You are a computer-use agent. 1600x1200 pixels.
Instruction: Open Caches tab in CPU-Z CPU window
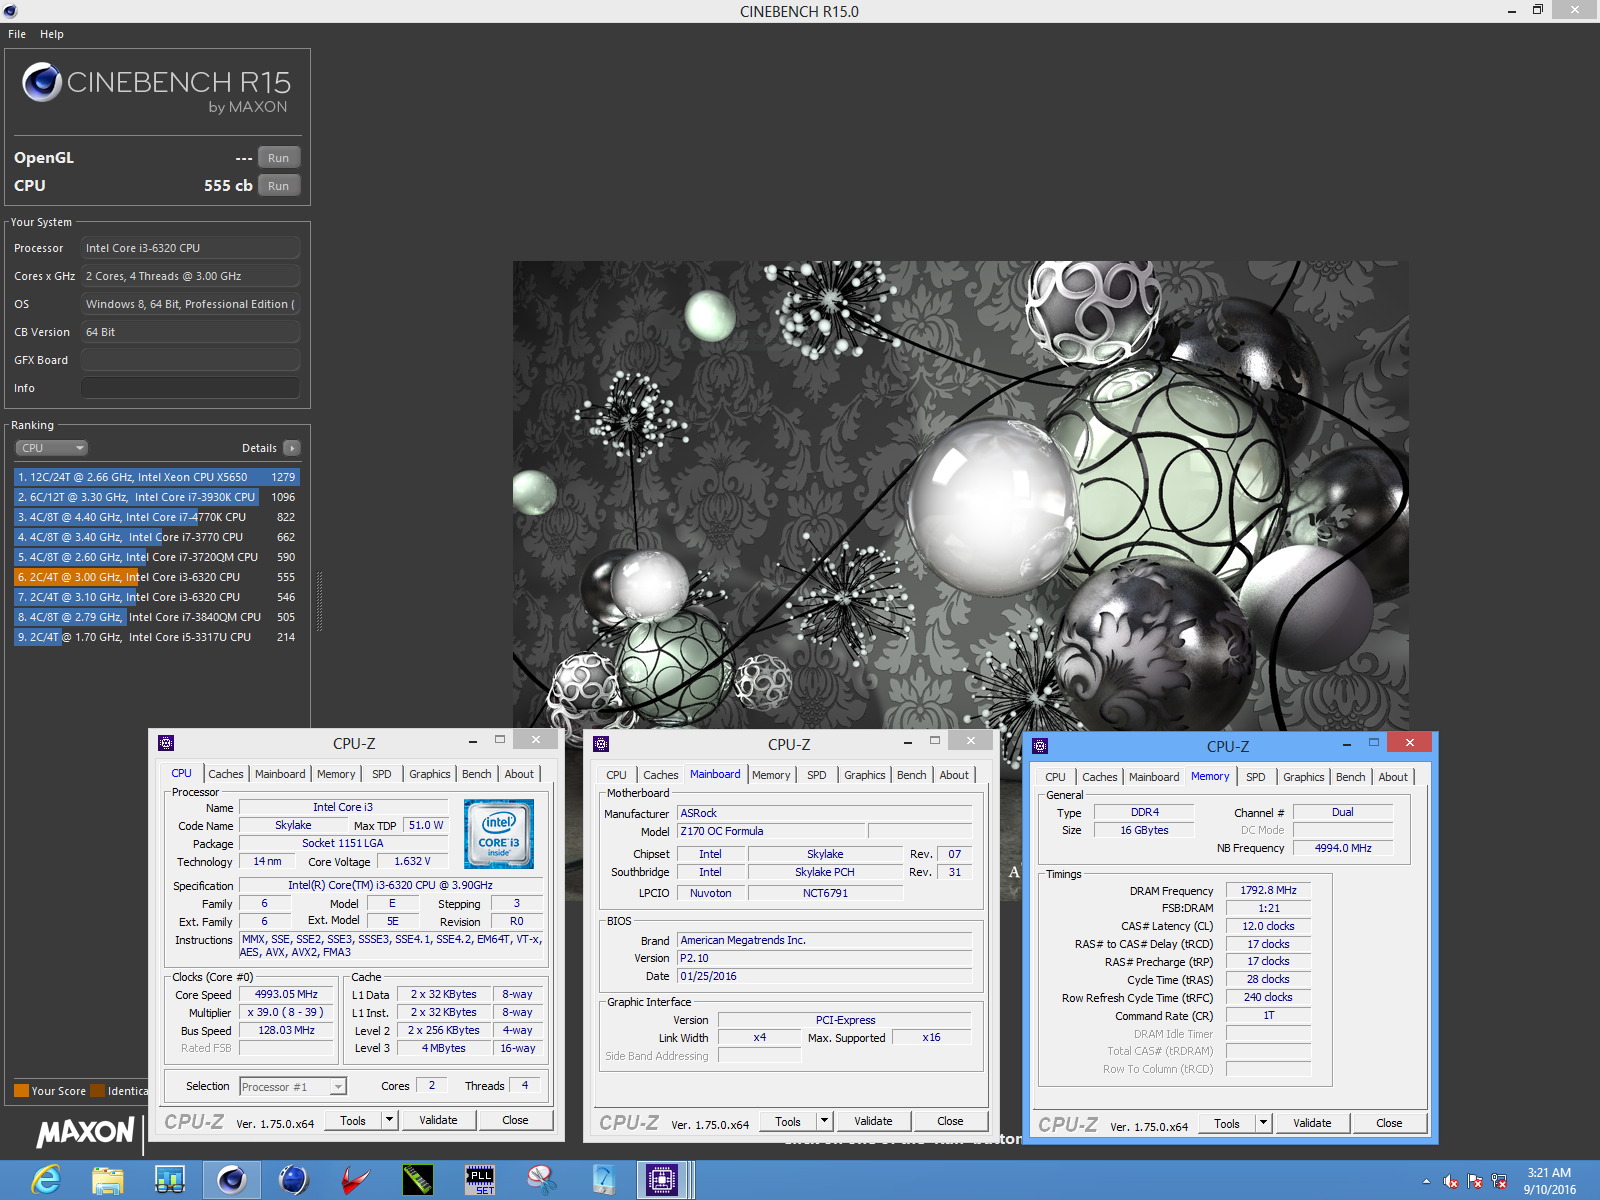(x=225, y=774)
